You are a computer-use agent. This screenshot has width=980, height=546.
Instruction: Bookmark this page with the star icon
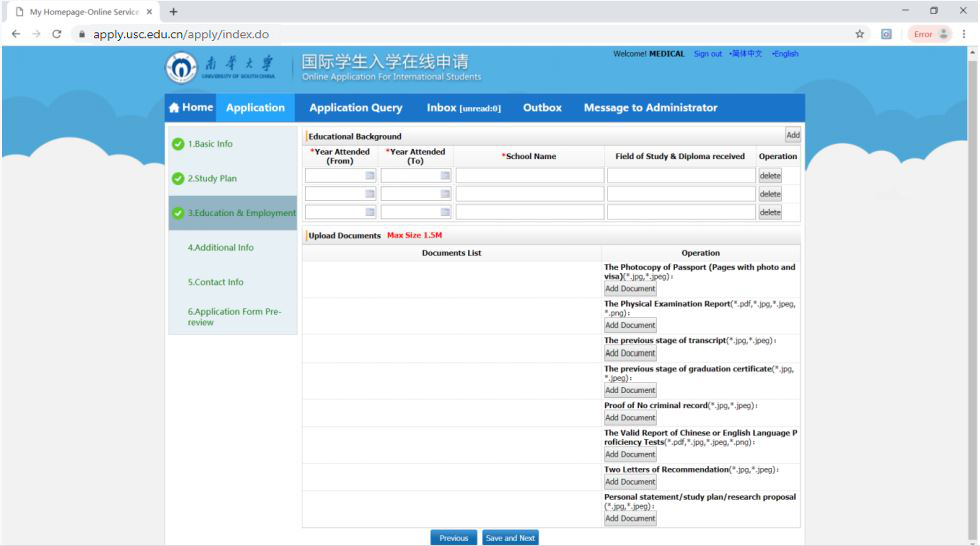860,34
